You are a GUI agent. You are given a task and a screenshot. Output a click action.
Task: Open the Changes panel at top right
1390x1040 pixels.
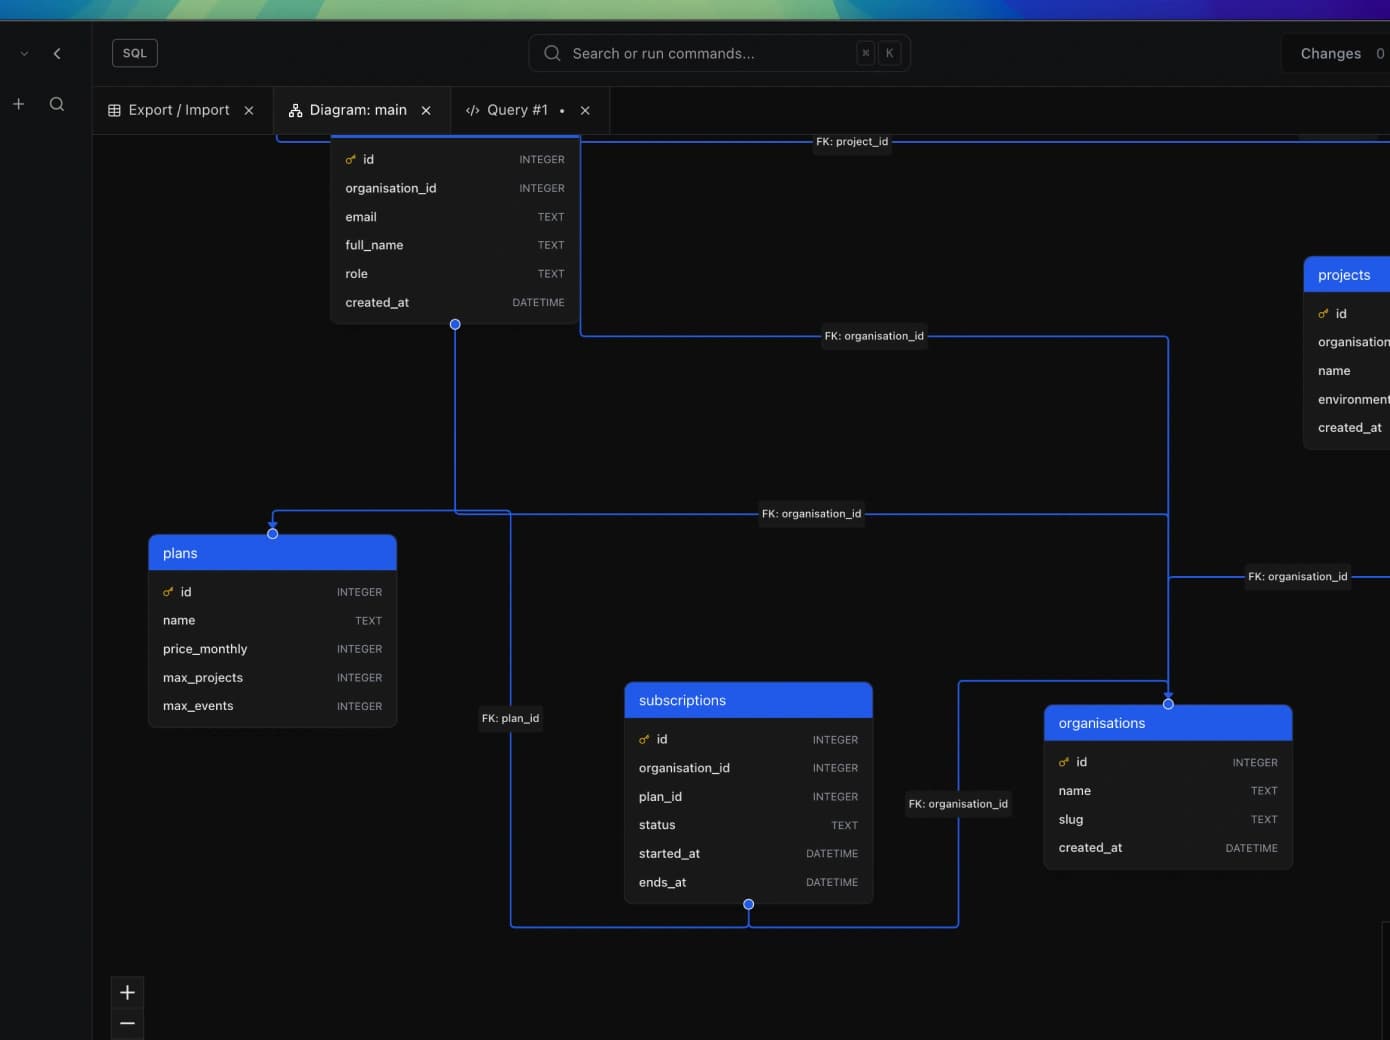coord(1330,53)
